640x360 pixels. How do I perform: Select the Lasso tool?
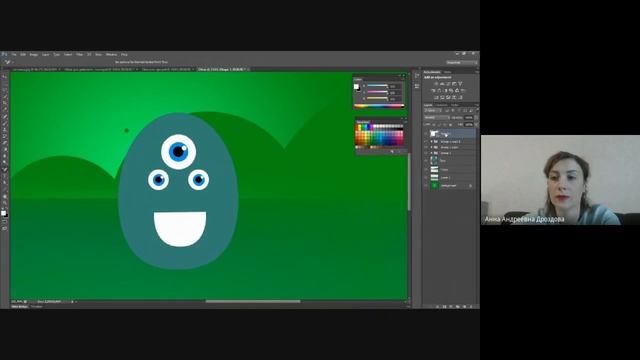(x=4, y=89)
